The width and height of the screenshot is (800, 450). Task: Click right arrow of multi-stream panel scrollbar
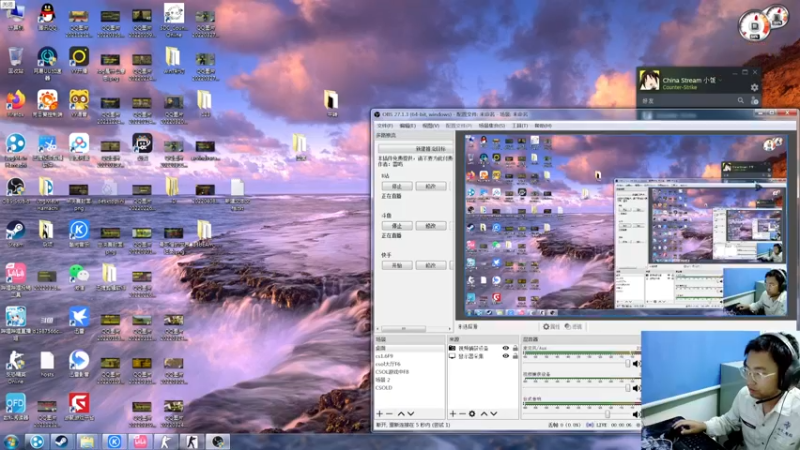coord(449,329)
